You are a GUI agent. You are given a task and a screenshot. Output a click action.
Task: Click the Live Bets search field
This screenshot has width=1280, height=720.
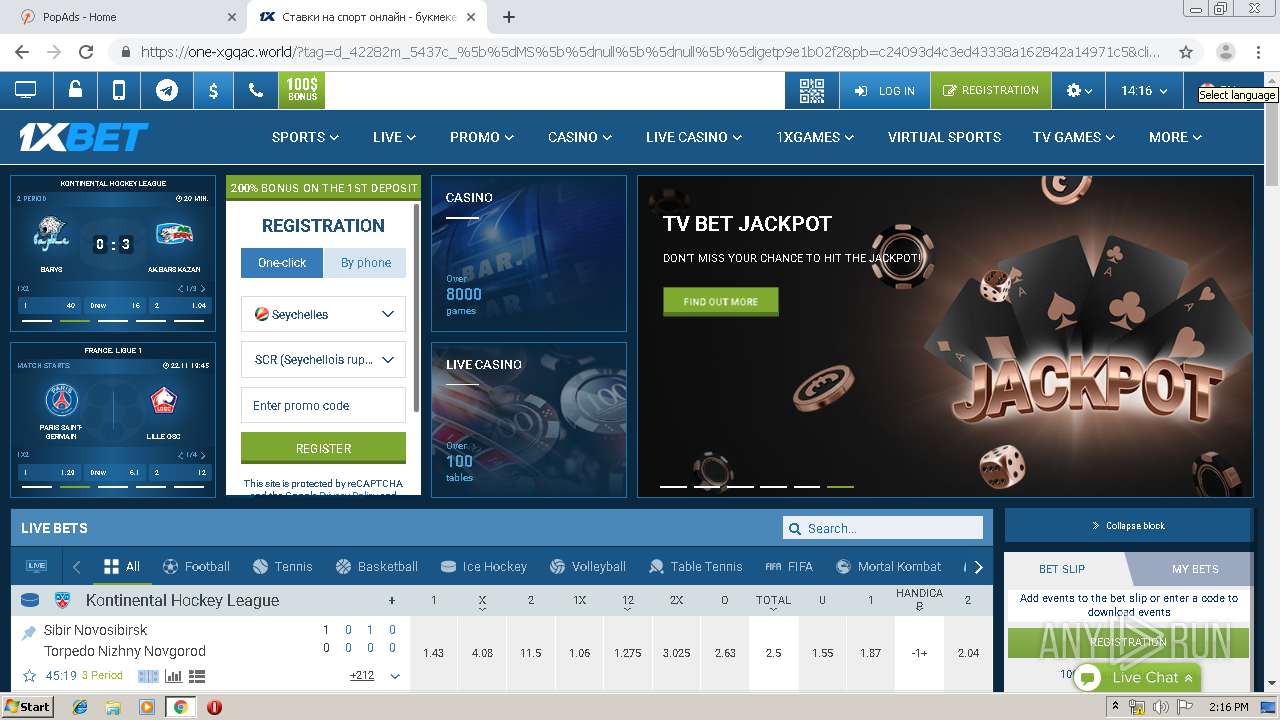pos(883,528)
